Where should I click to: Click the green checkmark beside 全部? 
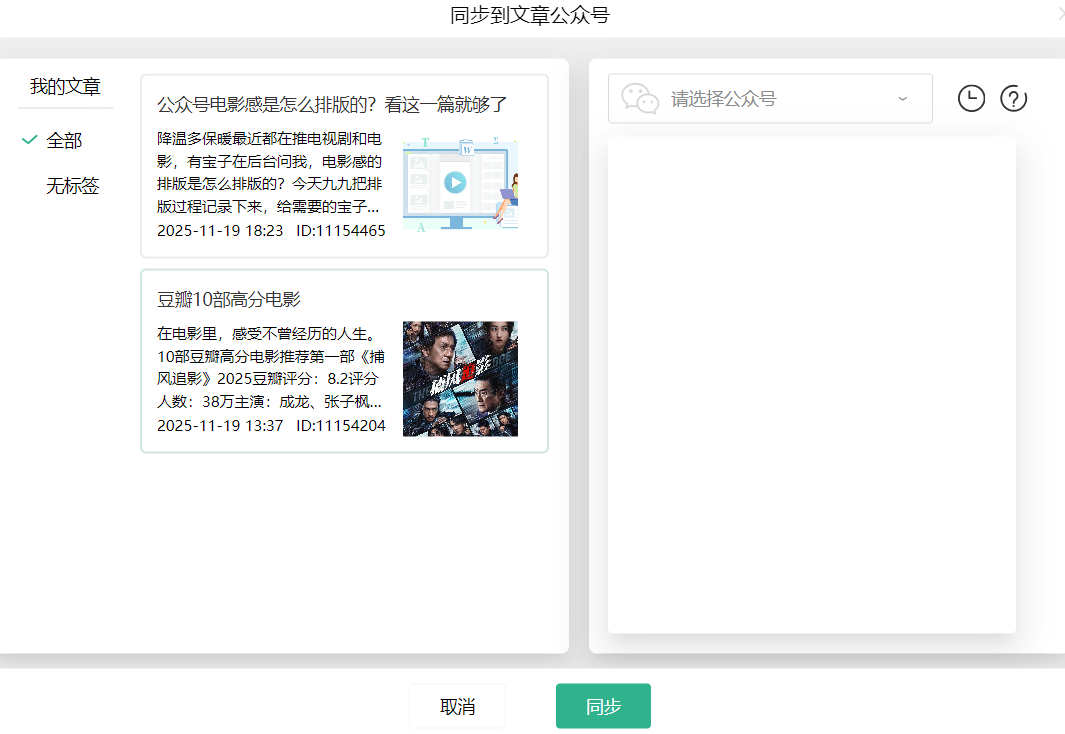(x=29, y=140)
